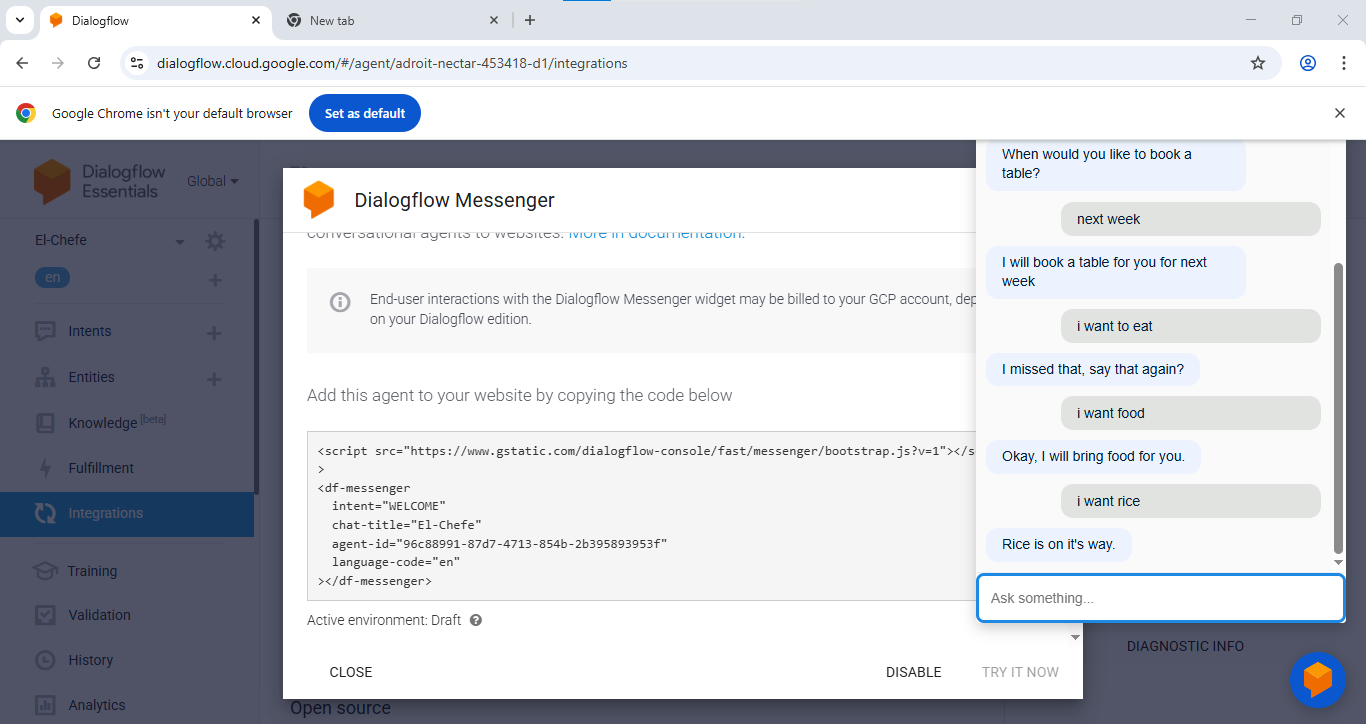
Task: Create a new intent with the plus icon
Action: (x=213, y=331)
